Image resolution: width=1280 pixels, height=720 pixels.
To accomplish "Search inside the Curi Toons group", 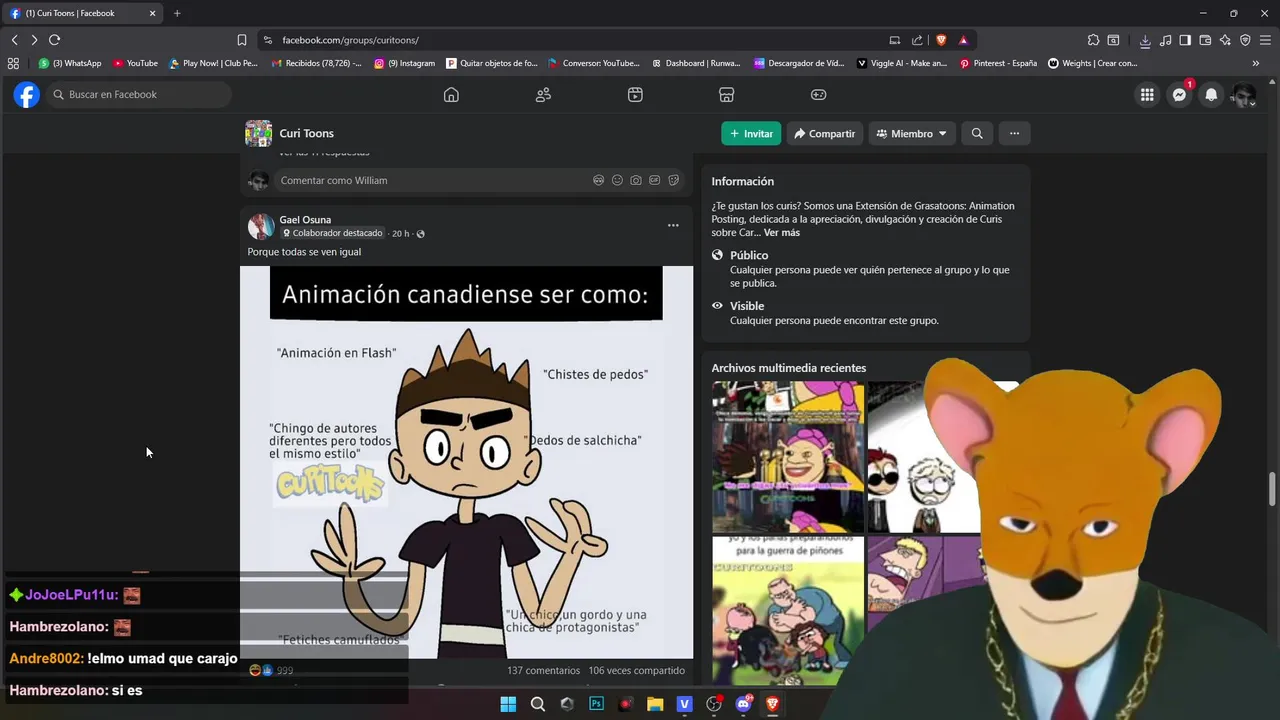I will click(x=977, y=133).
